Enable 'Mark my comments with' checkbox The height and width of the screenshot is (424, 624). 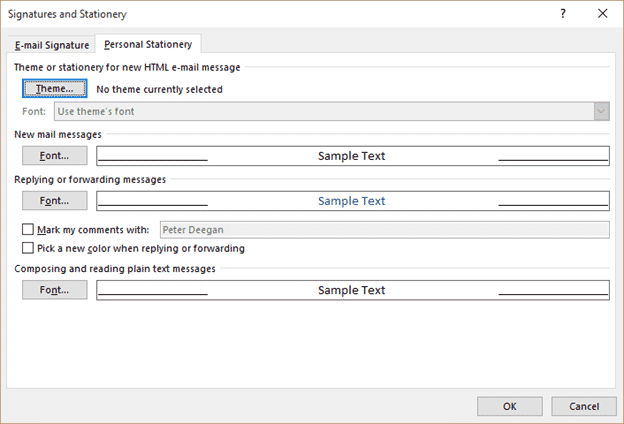[x=27, y=229]
